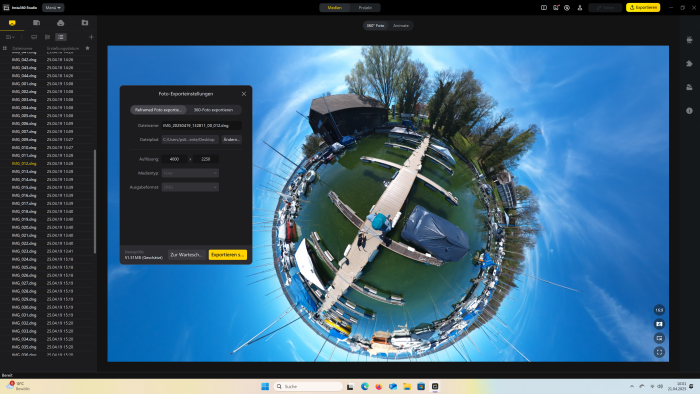700x394 pixels.
Task: Open the user account icon
Action: [x=579, y=8]
